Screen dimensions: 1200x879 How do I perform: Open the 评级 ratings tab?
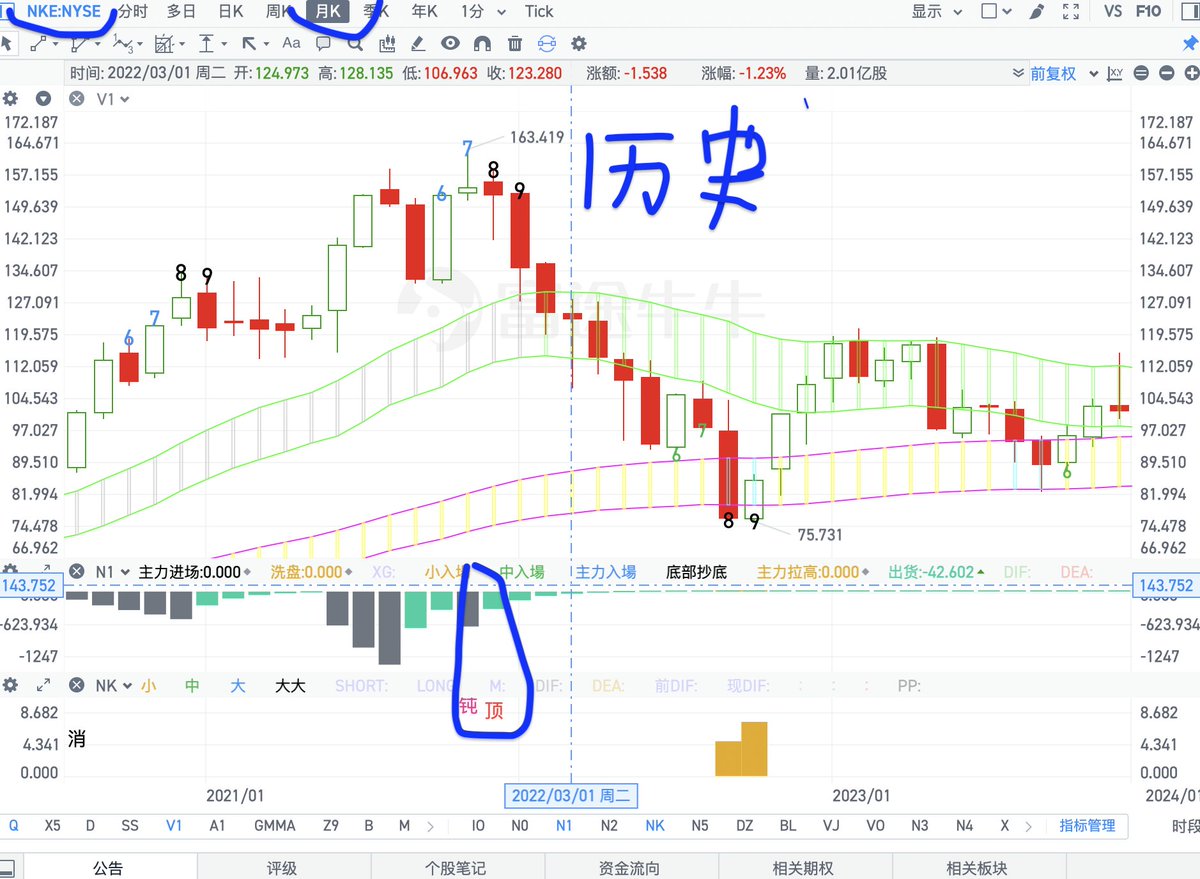point(283,868)
